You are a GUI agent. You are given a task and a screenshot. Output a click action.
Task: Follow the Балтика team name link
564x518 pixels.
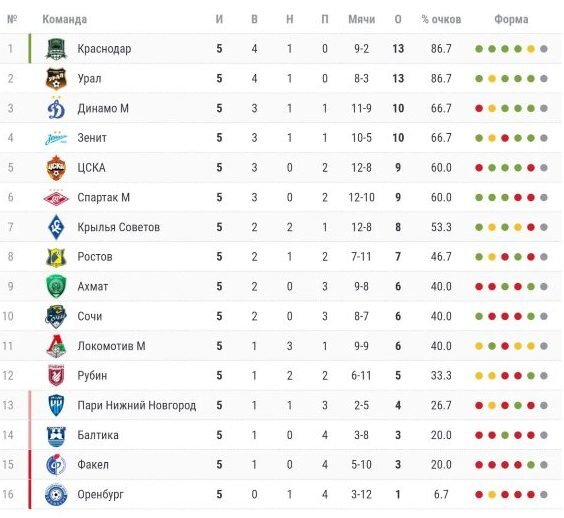tap(98, 435)
